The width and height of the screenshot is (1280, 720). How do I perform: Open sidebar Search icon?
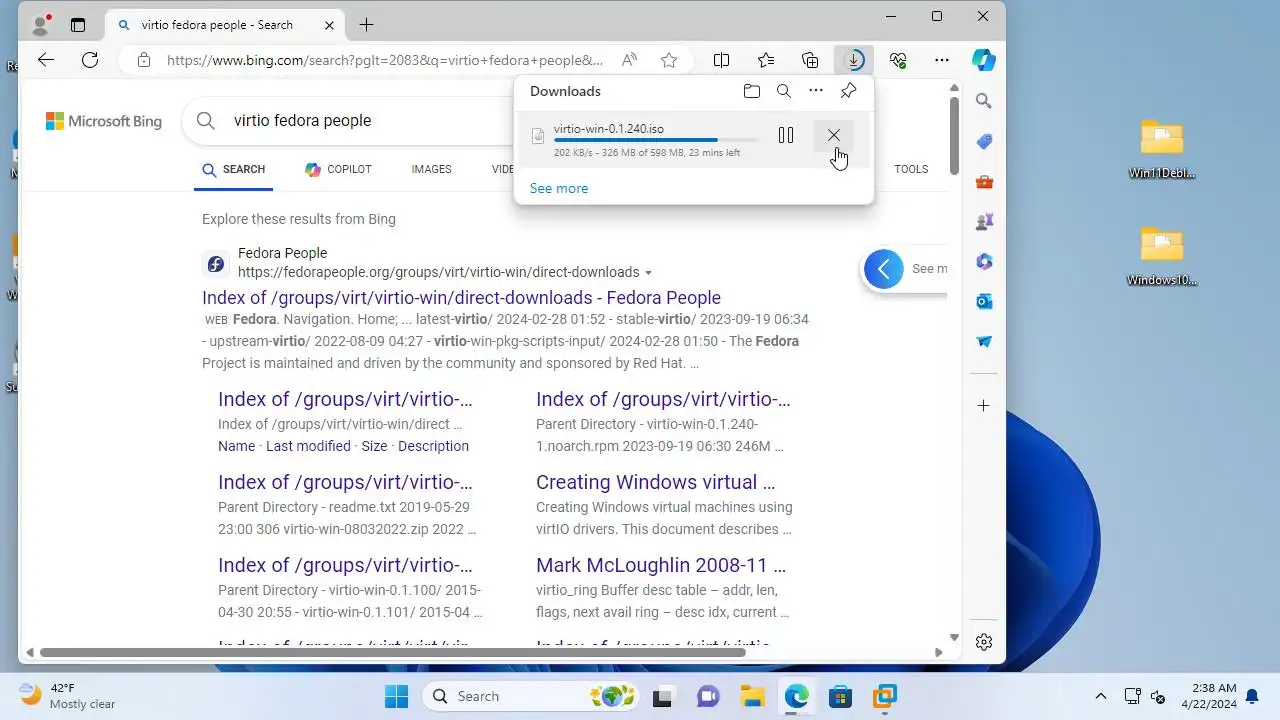[x=984, y=101]
